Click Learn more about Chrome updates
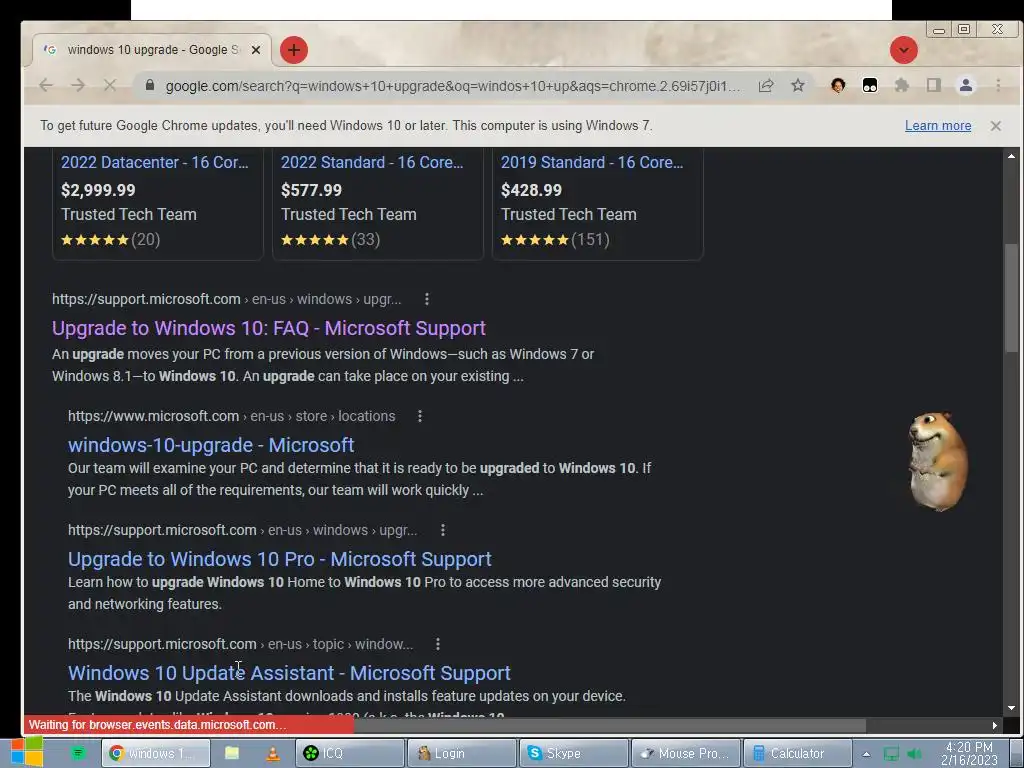The height and width of the screenshot is (768, 1024). [x=938, y=125]
